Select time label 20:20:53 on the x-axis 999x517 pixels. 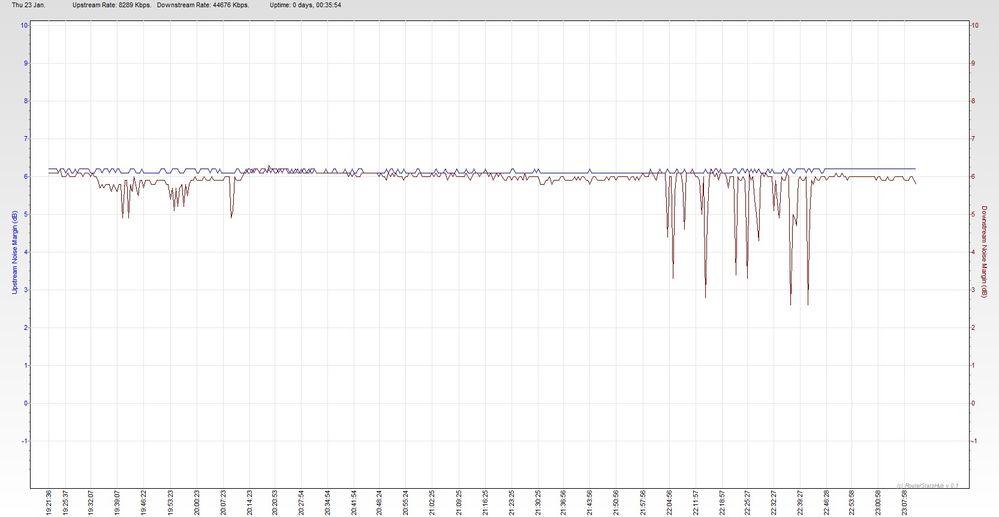(x=275, y=502)
